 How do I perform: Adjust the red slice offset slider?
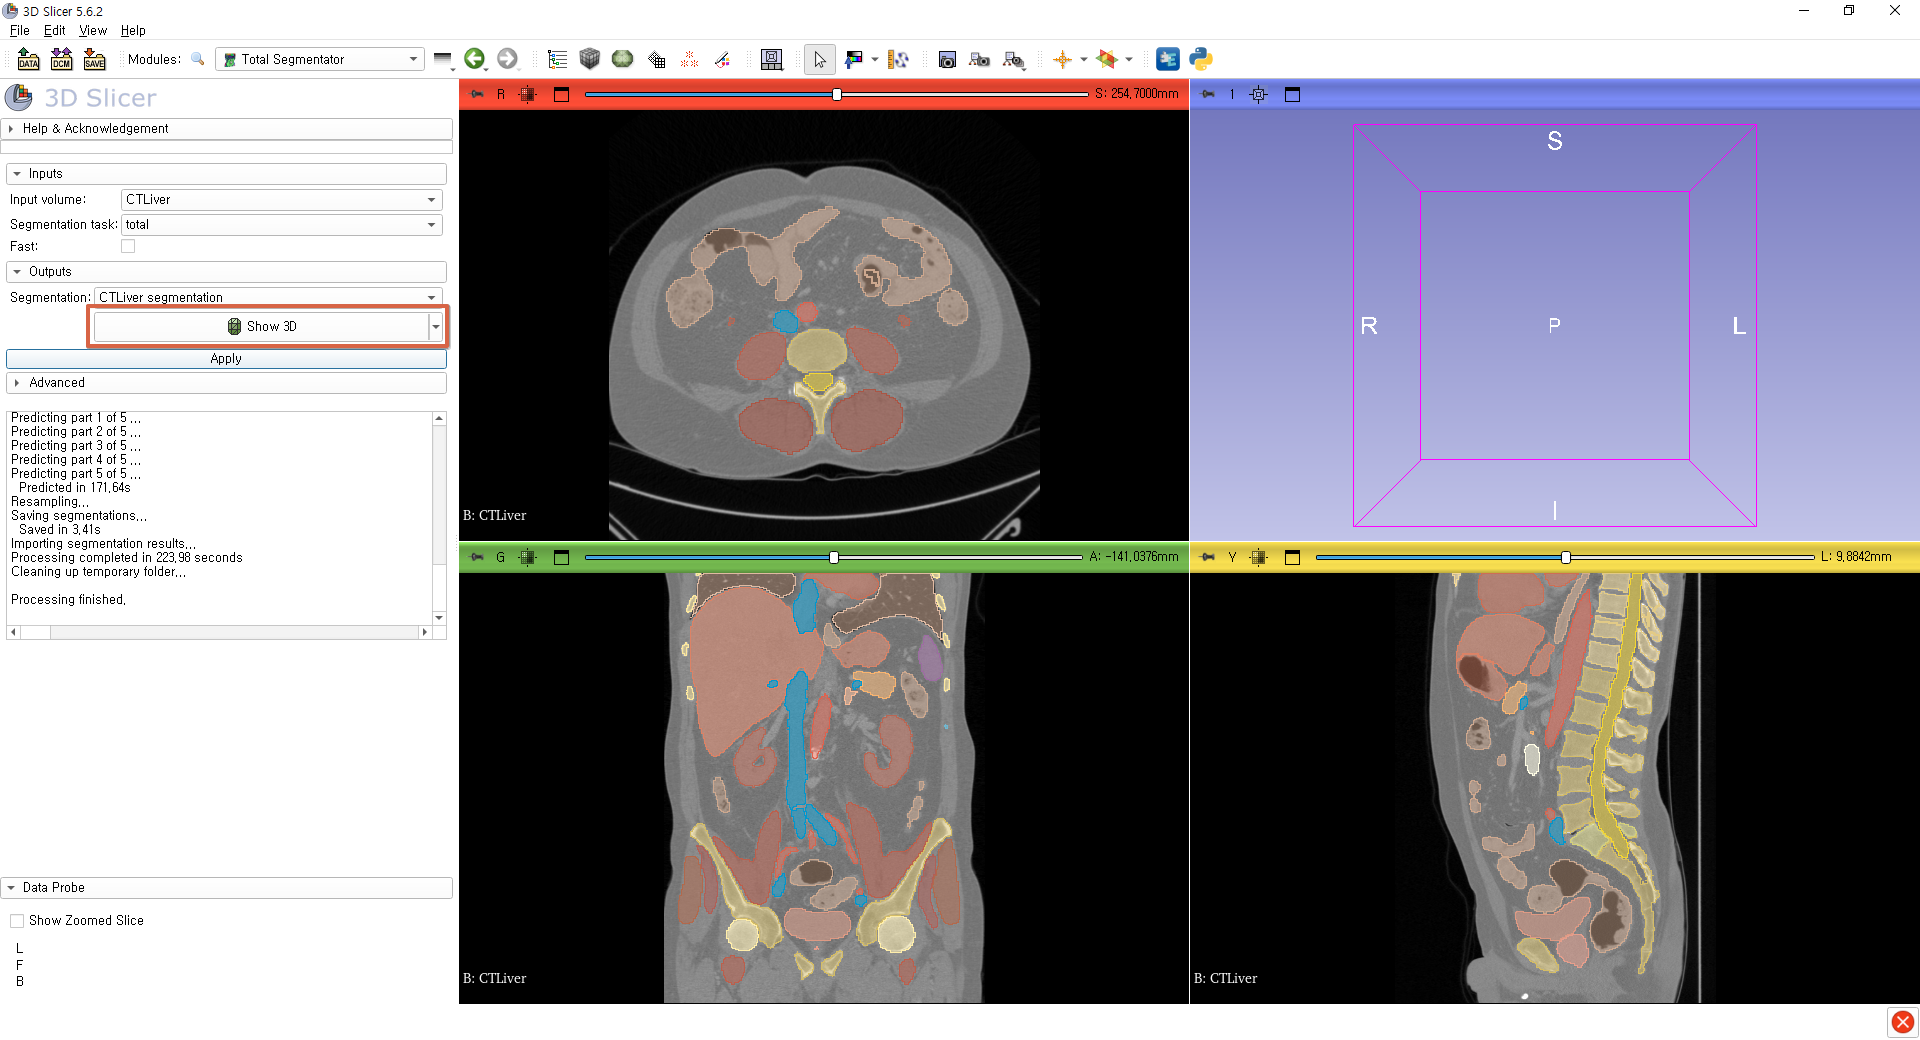point(837,94)
